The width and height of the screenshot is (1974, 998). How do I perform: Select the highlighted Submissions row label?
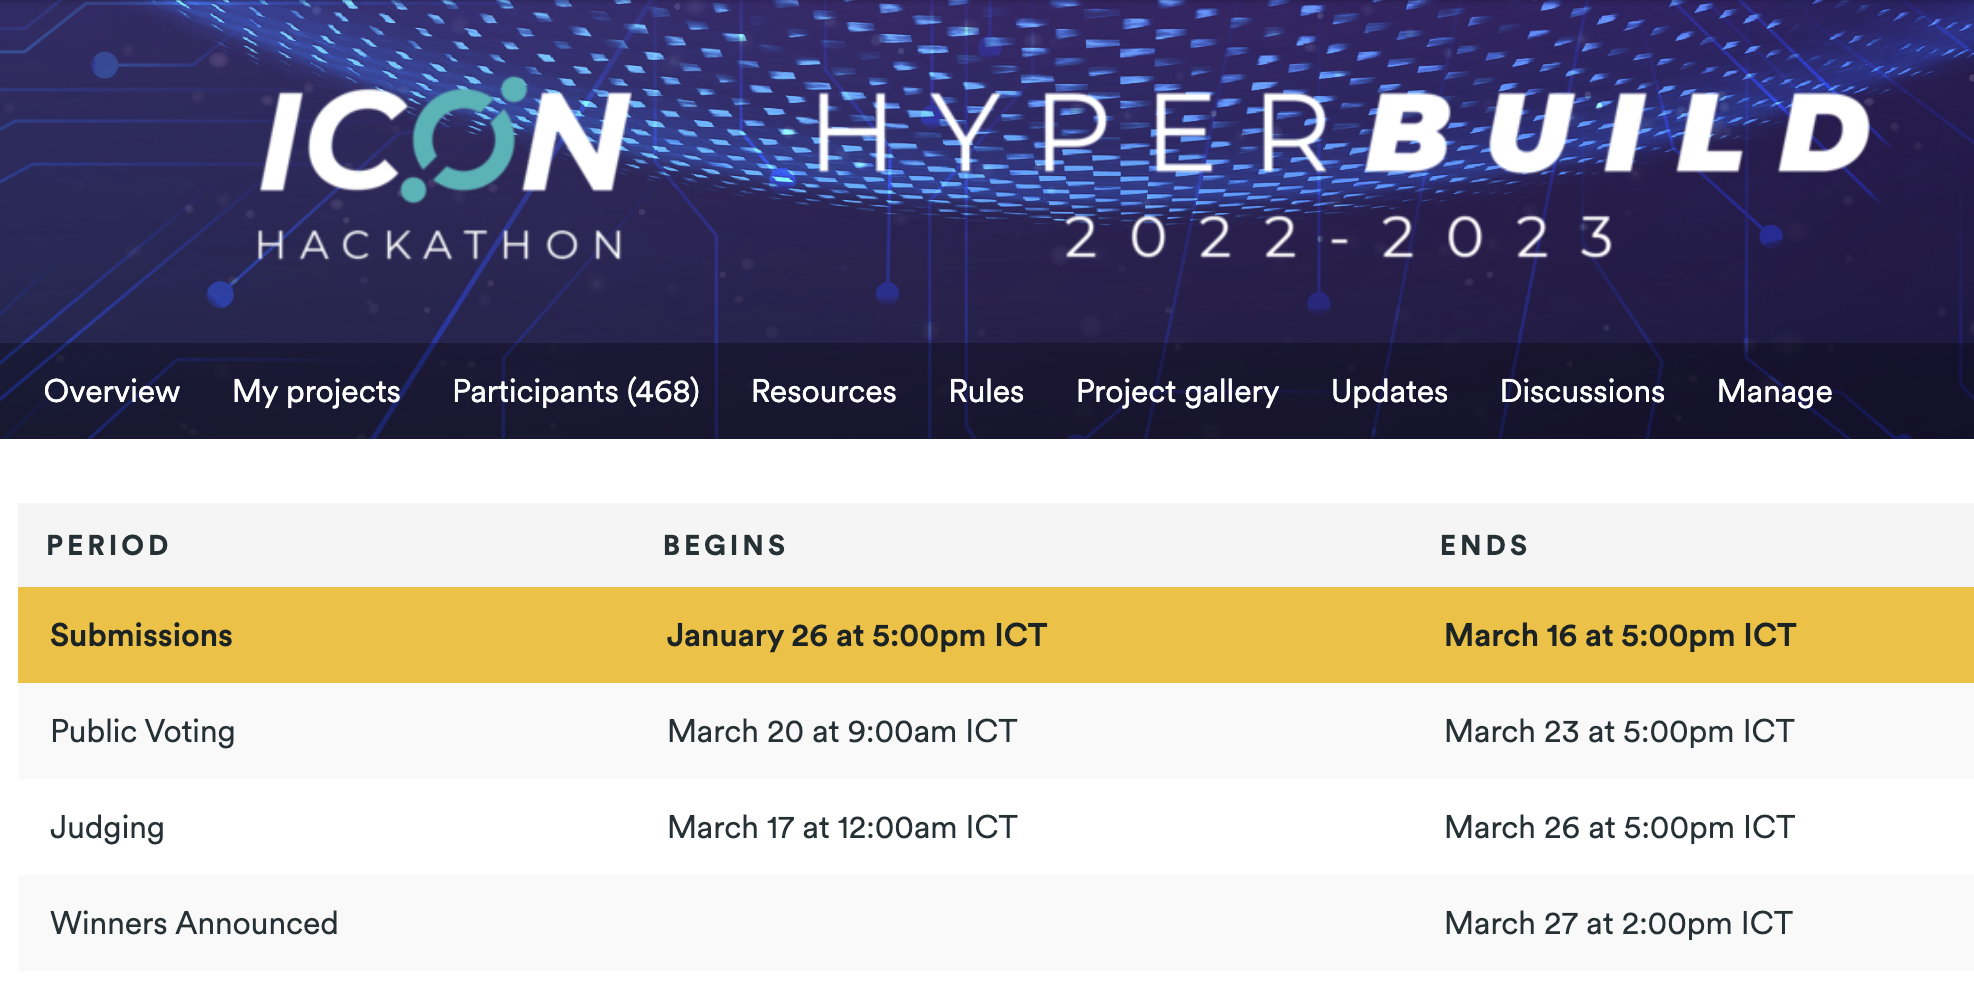[141, 635]
